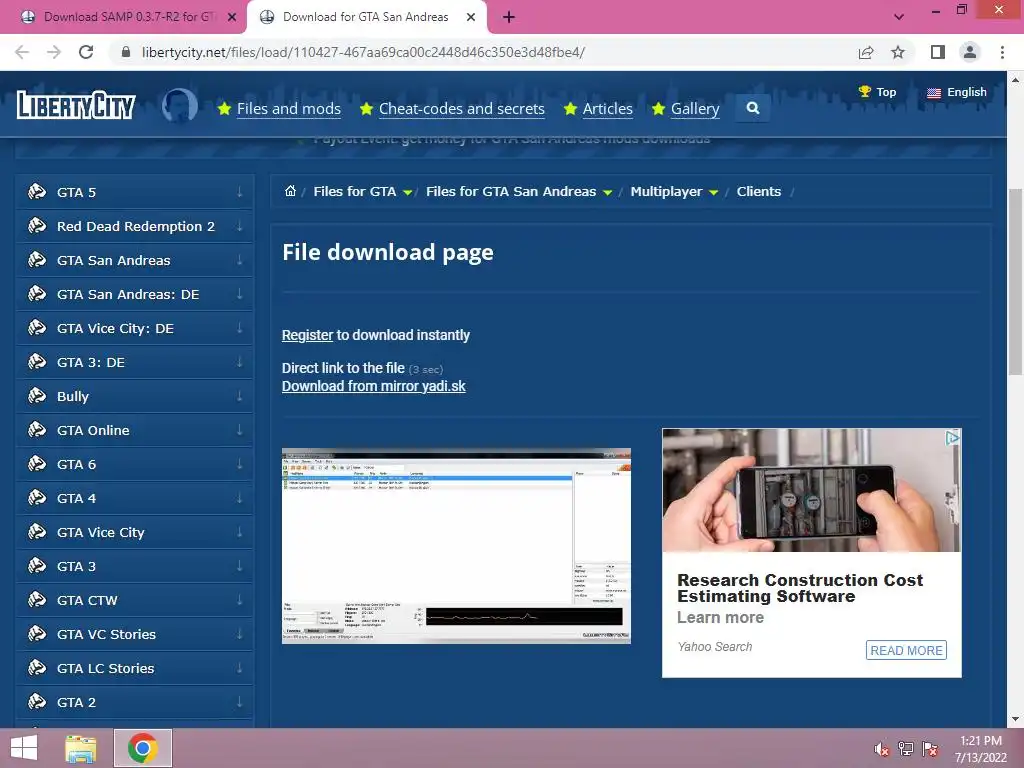The image size is (1024, 768).
Task: Close the Download for GTA San Andreas tab
Action: click(x=471, y=18)
